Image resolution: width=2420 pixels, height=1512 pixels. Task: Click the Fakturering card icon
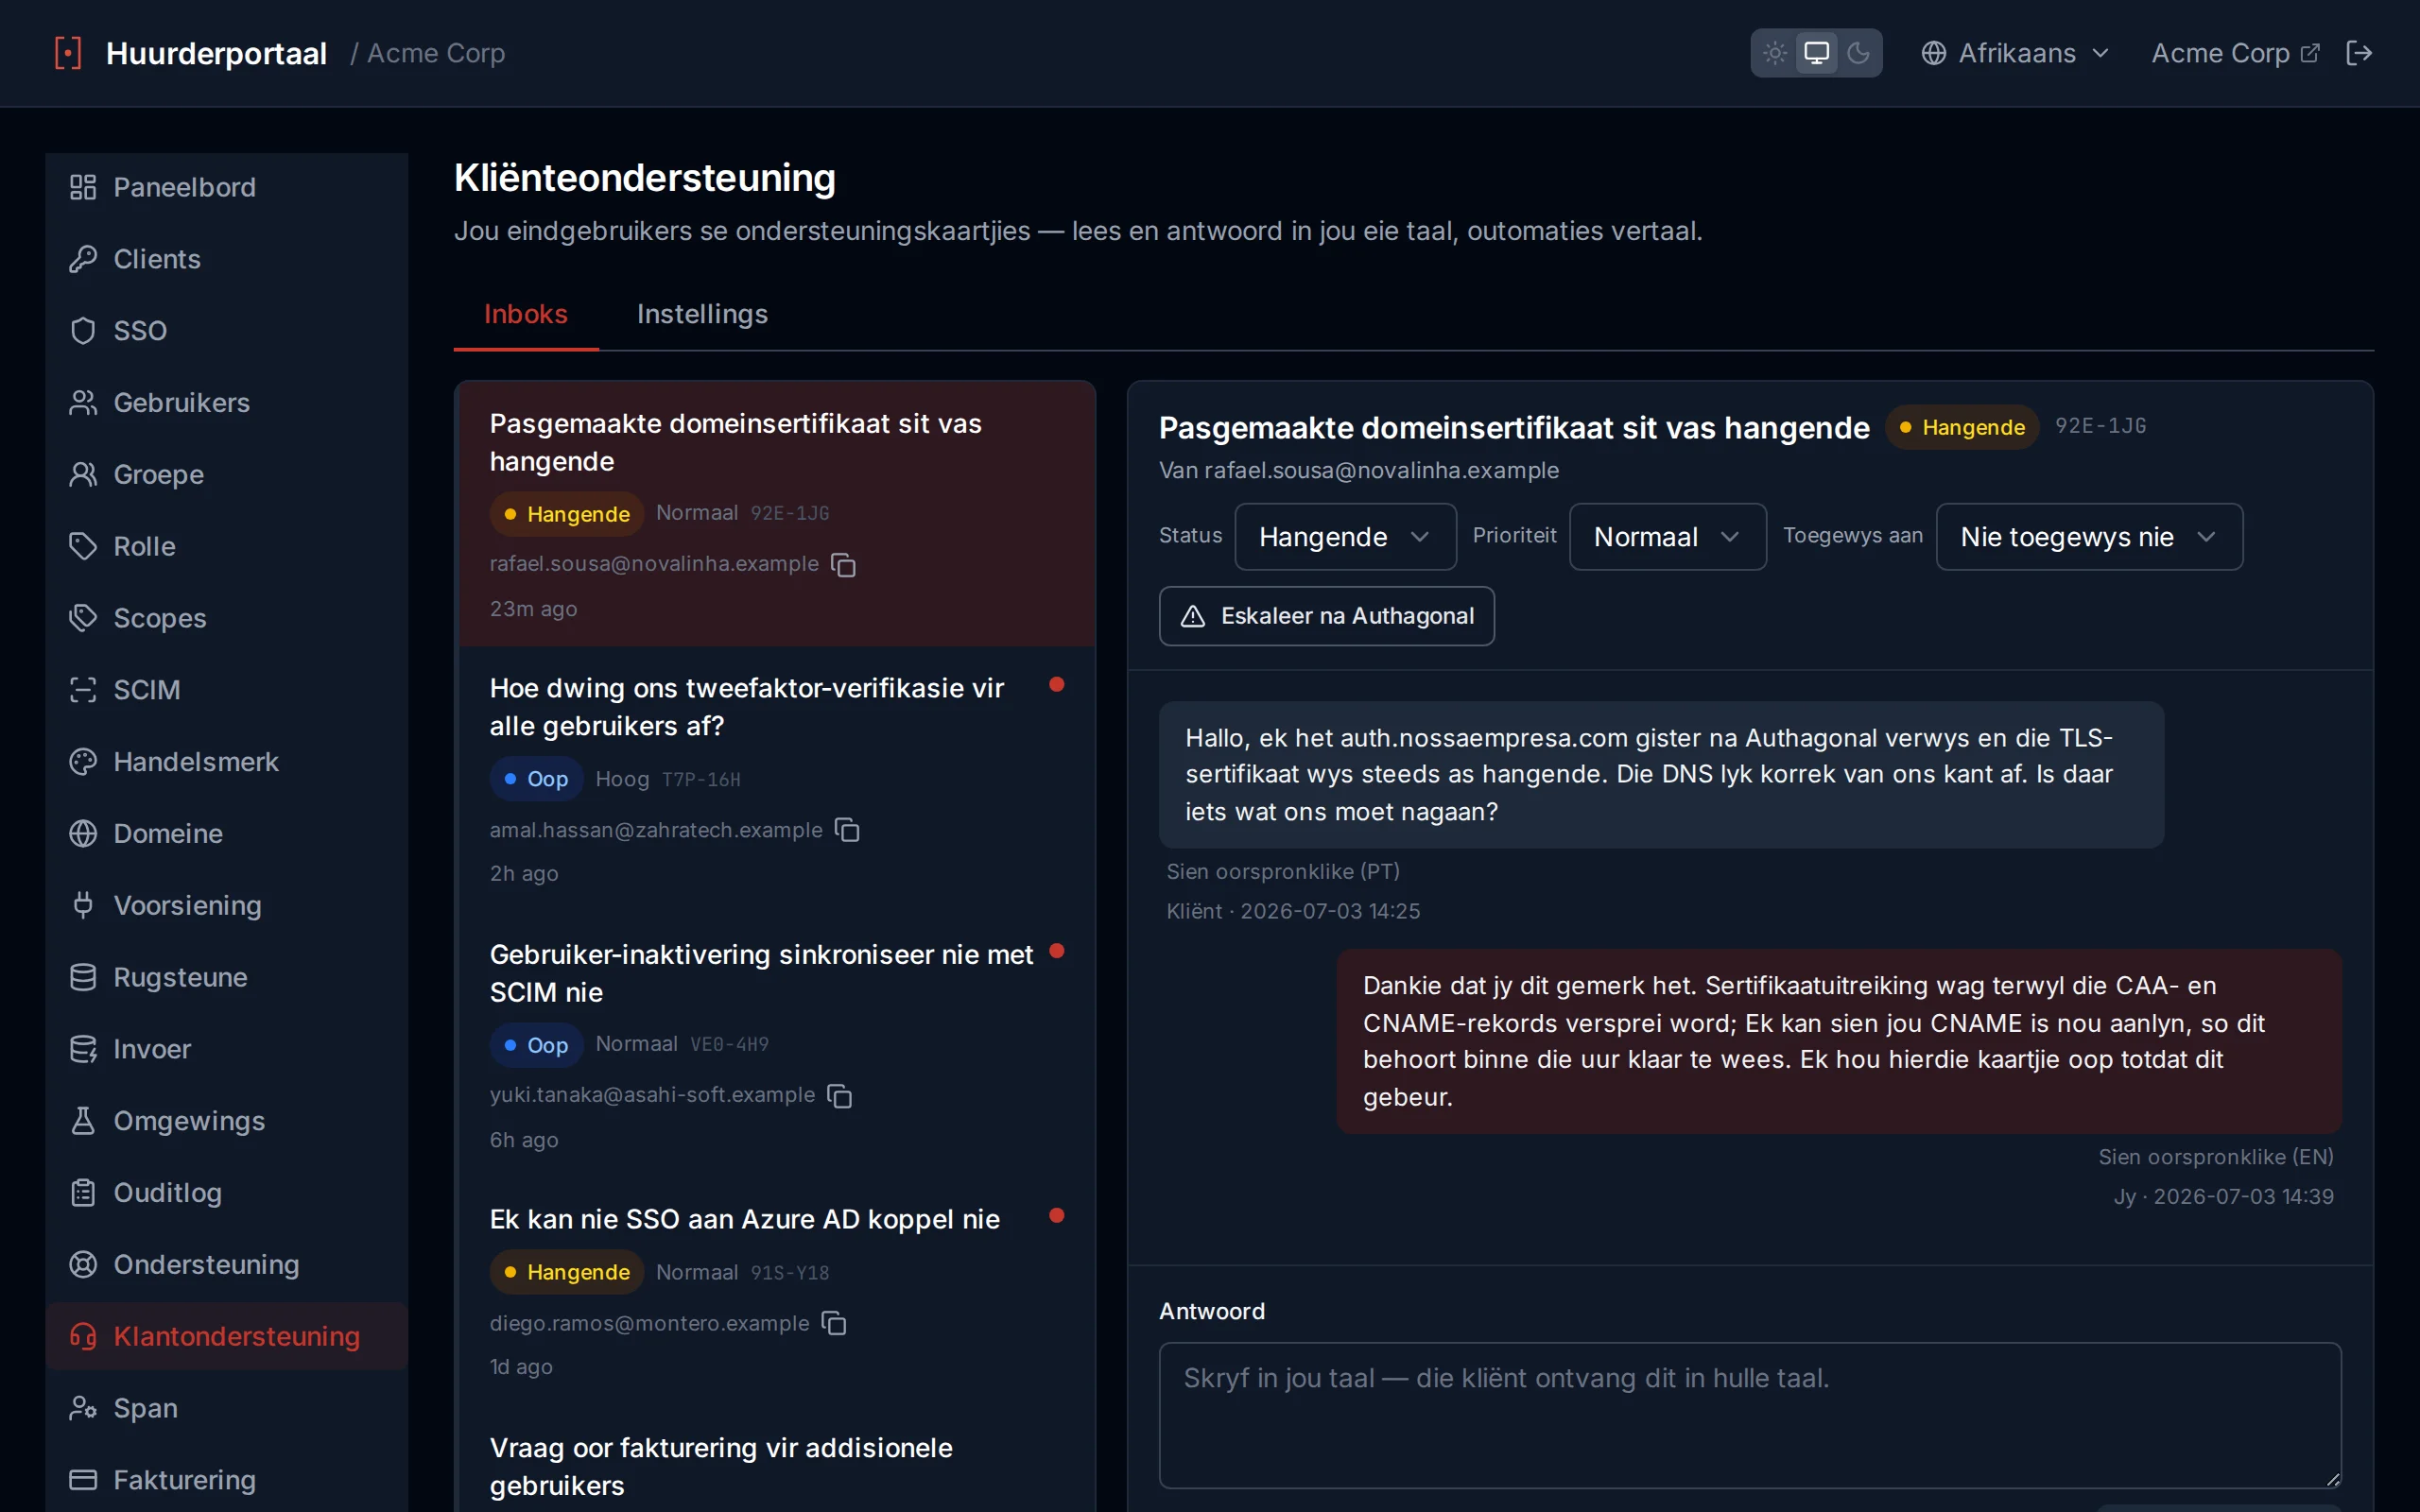83,1480
